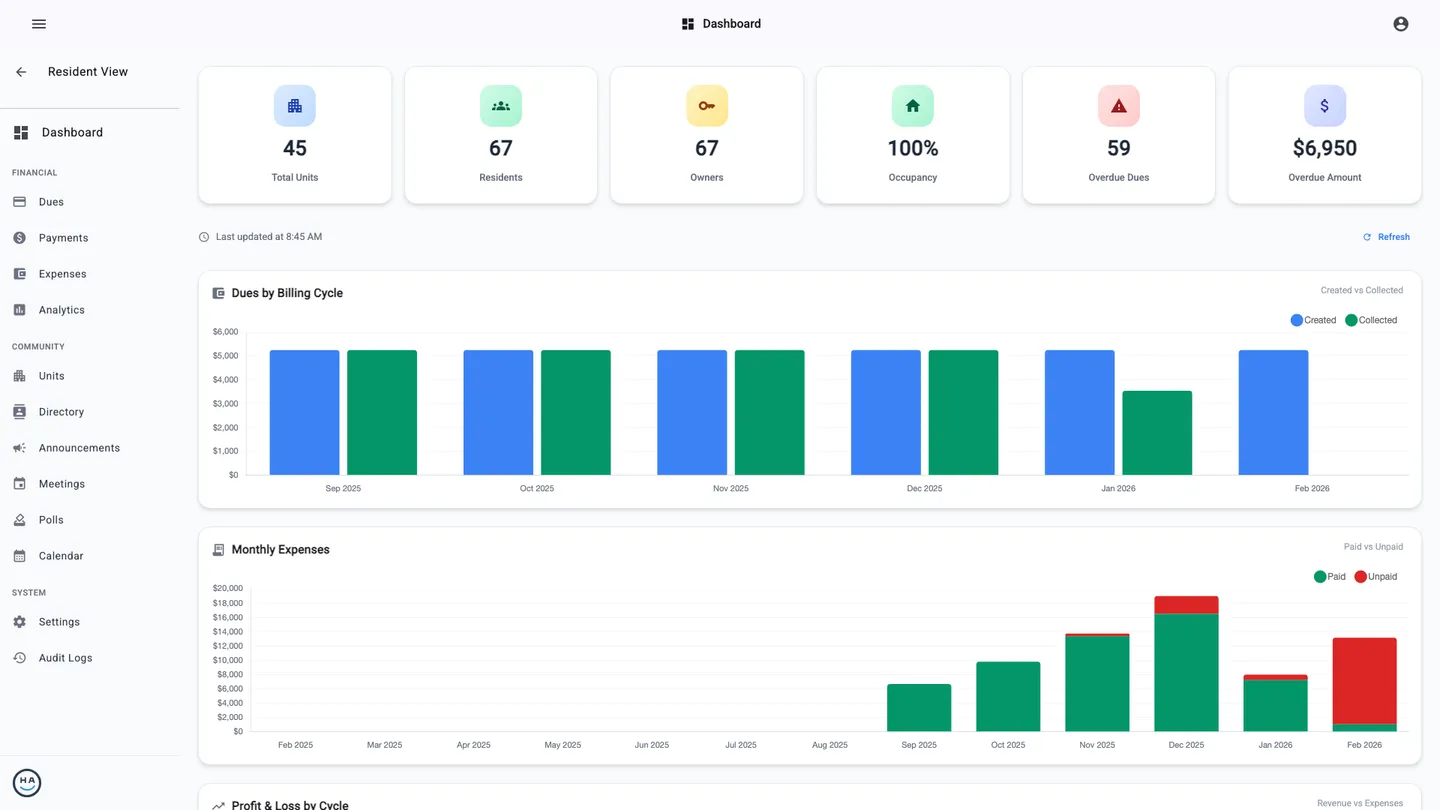Click the red Overdue Dues warning icon
The width and height of the screenshot is (1440, 810).
pyautogui.click(x=1119, y=106)
